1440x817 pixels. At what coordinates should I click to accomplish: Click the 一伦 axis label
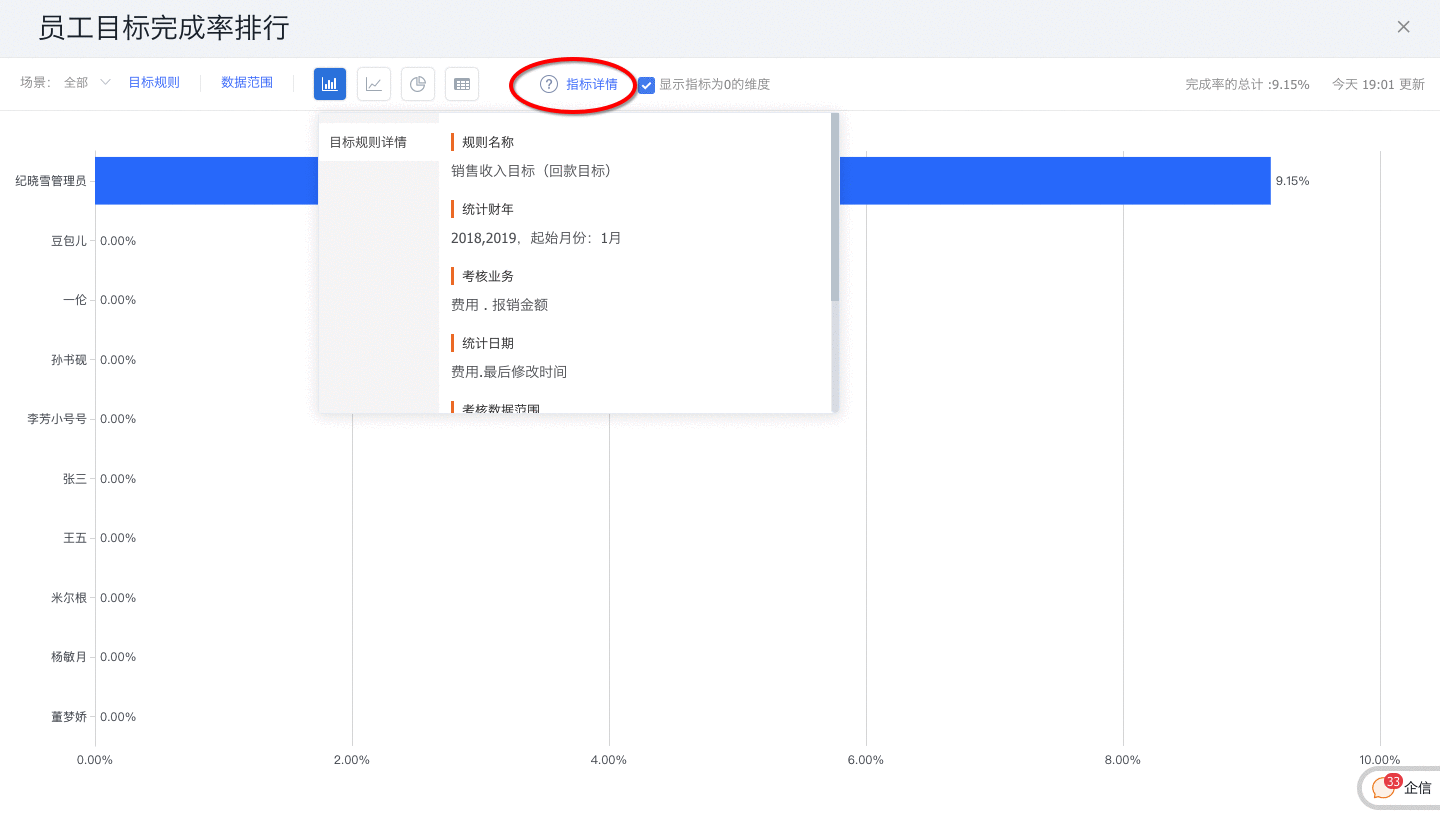pos(75,300)
